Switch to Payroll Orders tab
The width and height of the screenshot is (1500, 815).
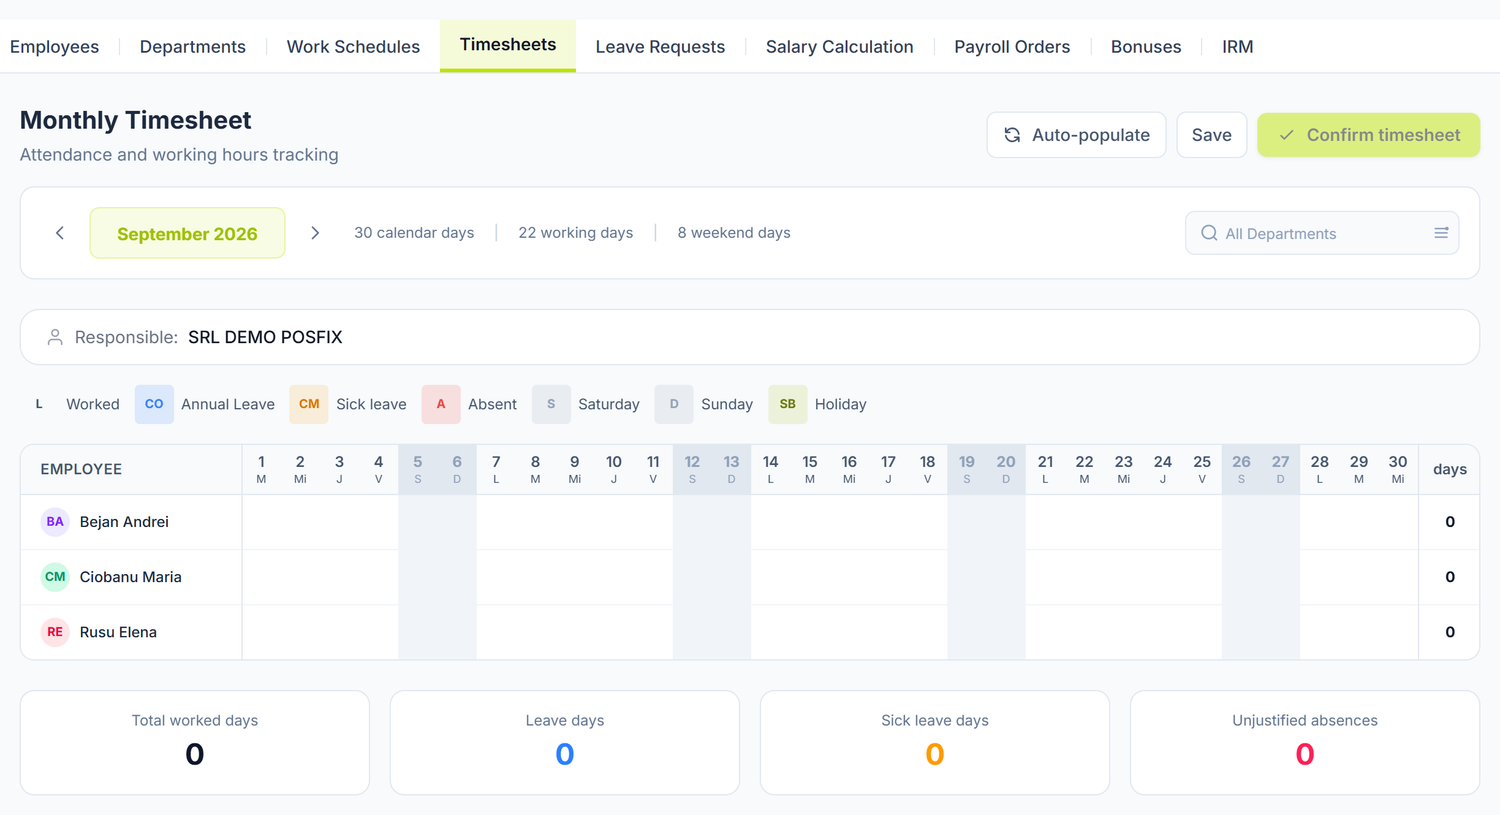[x=1012, y=47]
